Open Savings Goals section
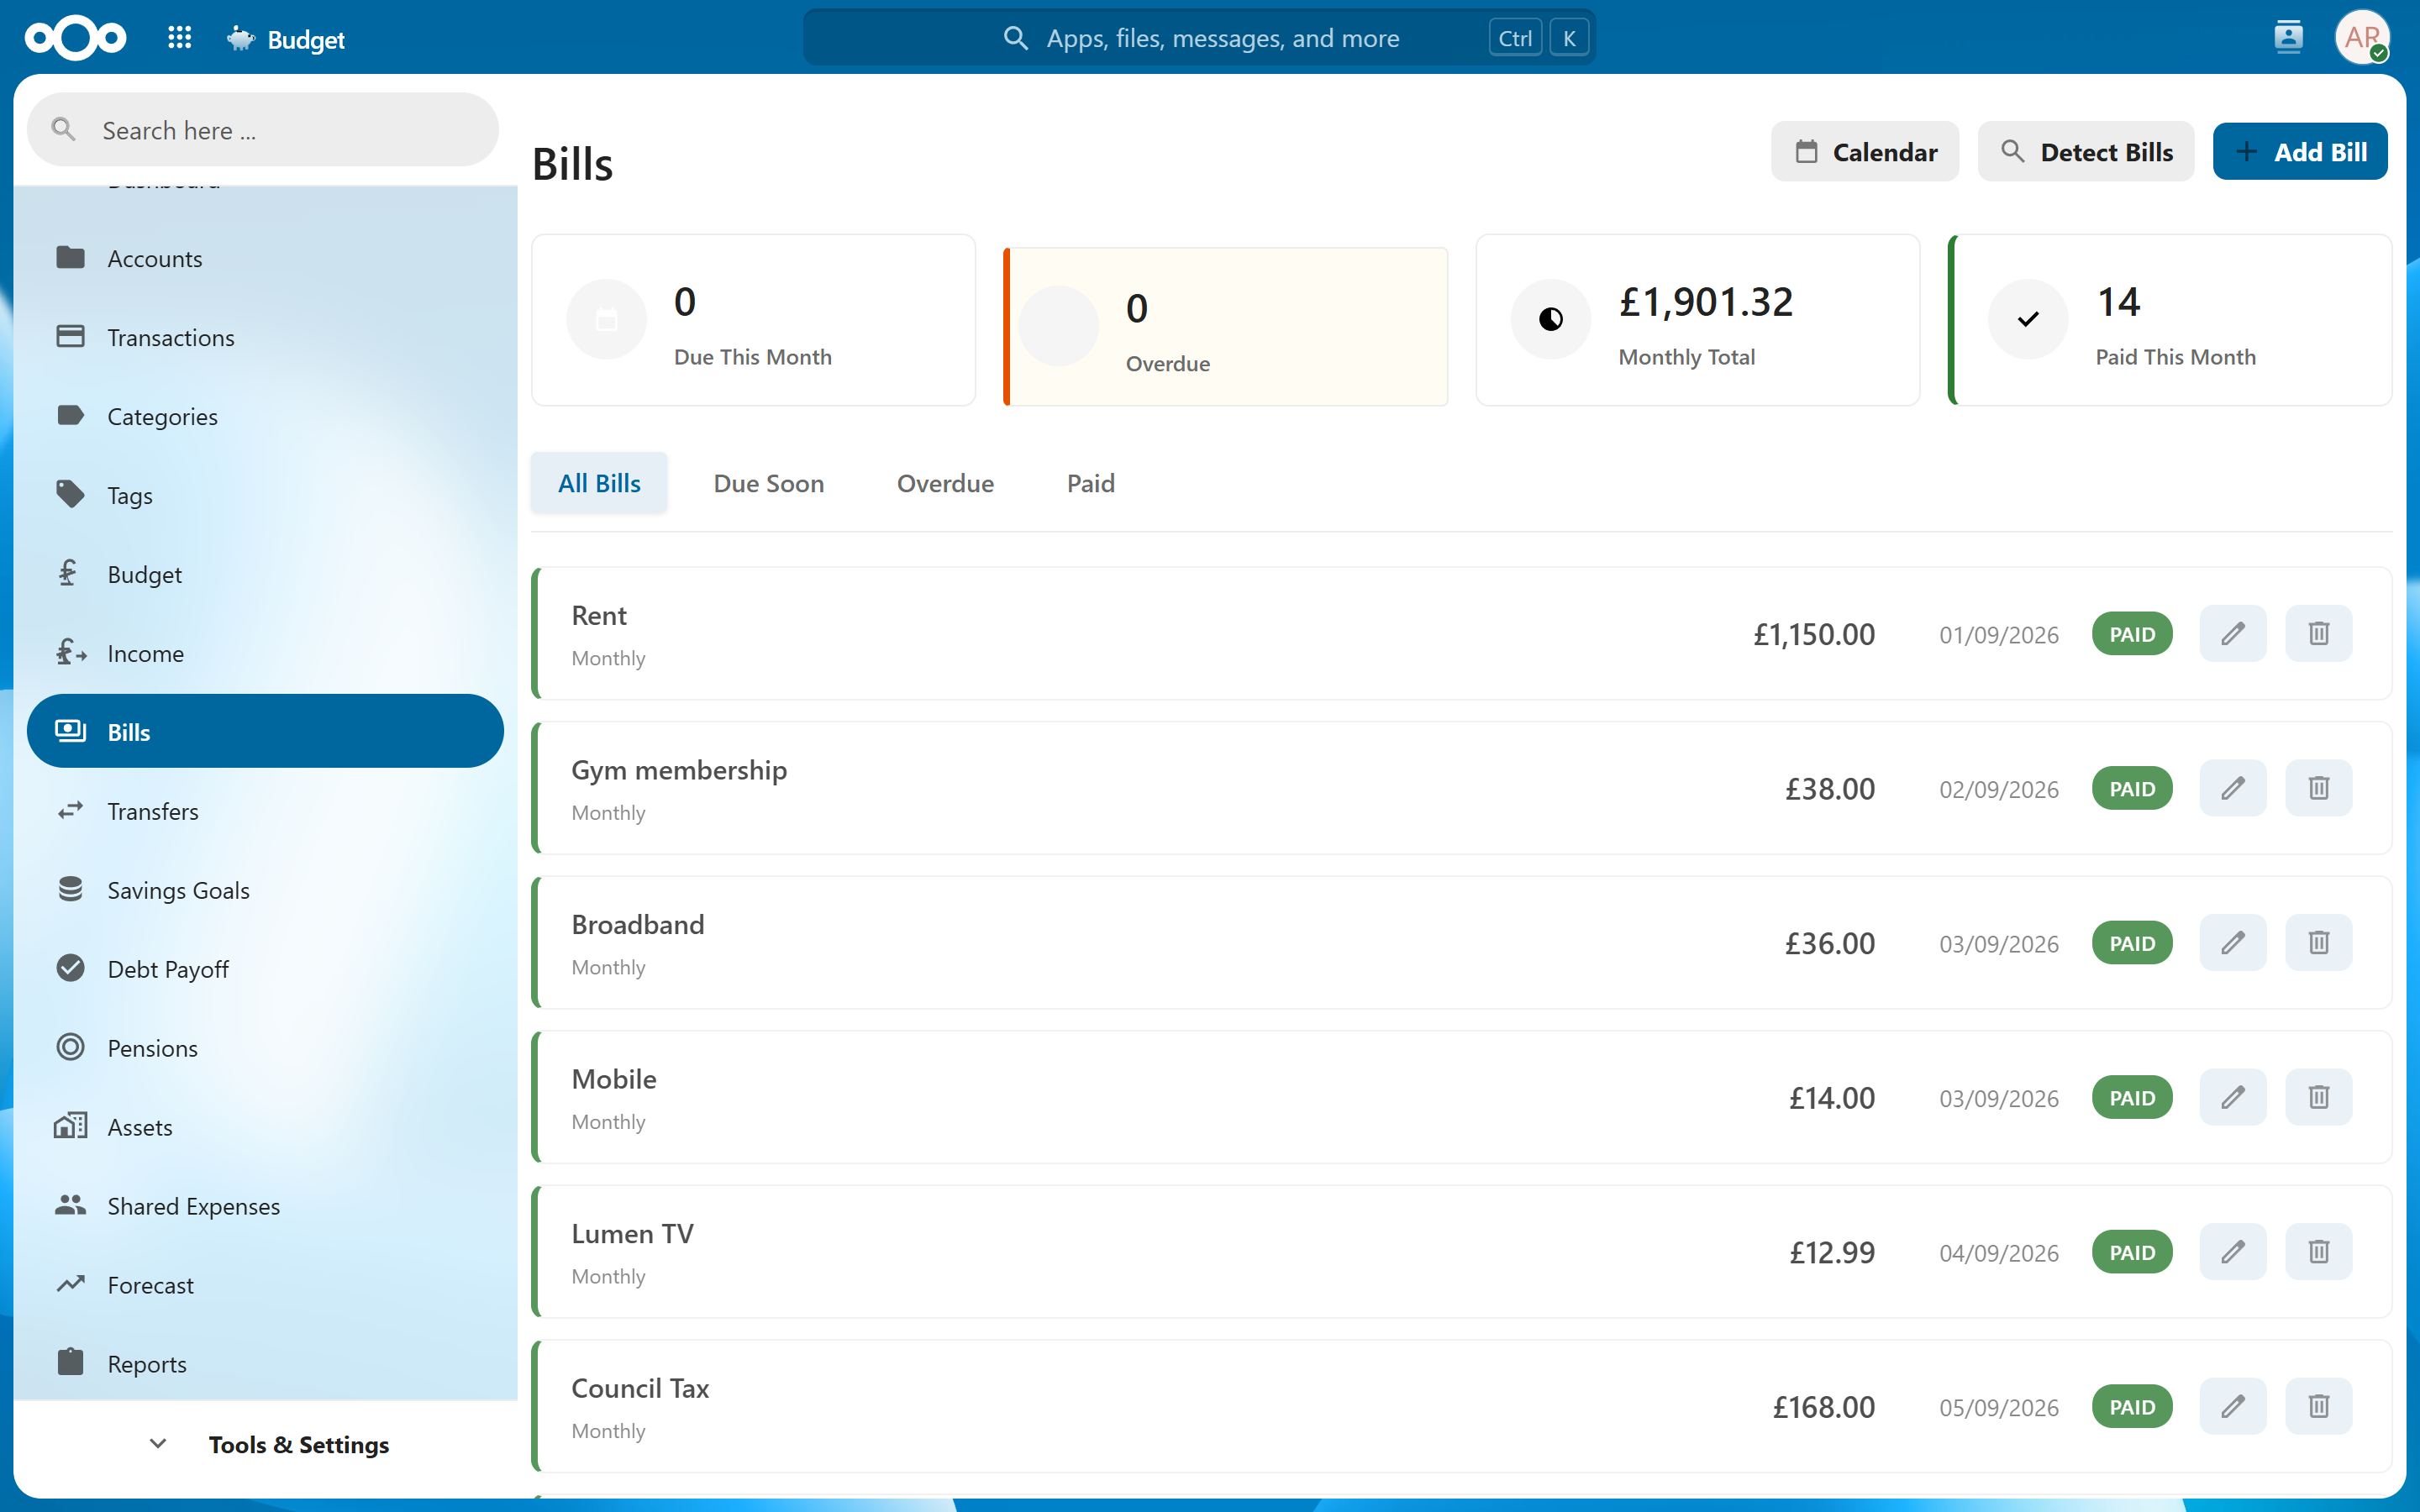 [265, 890]
